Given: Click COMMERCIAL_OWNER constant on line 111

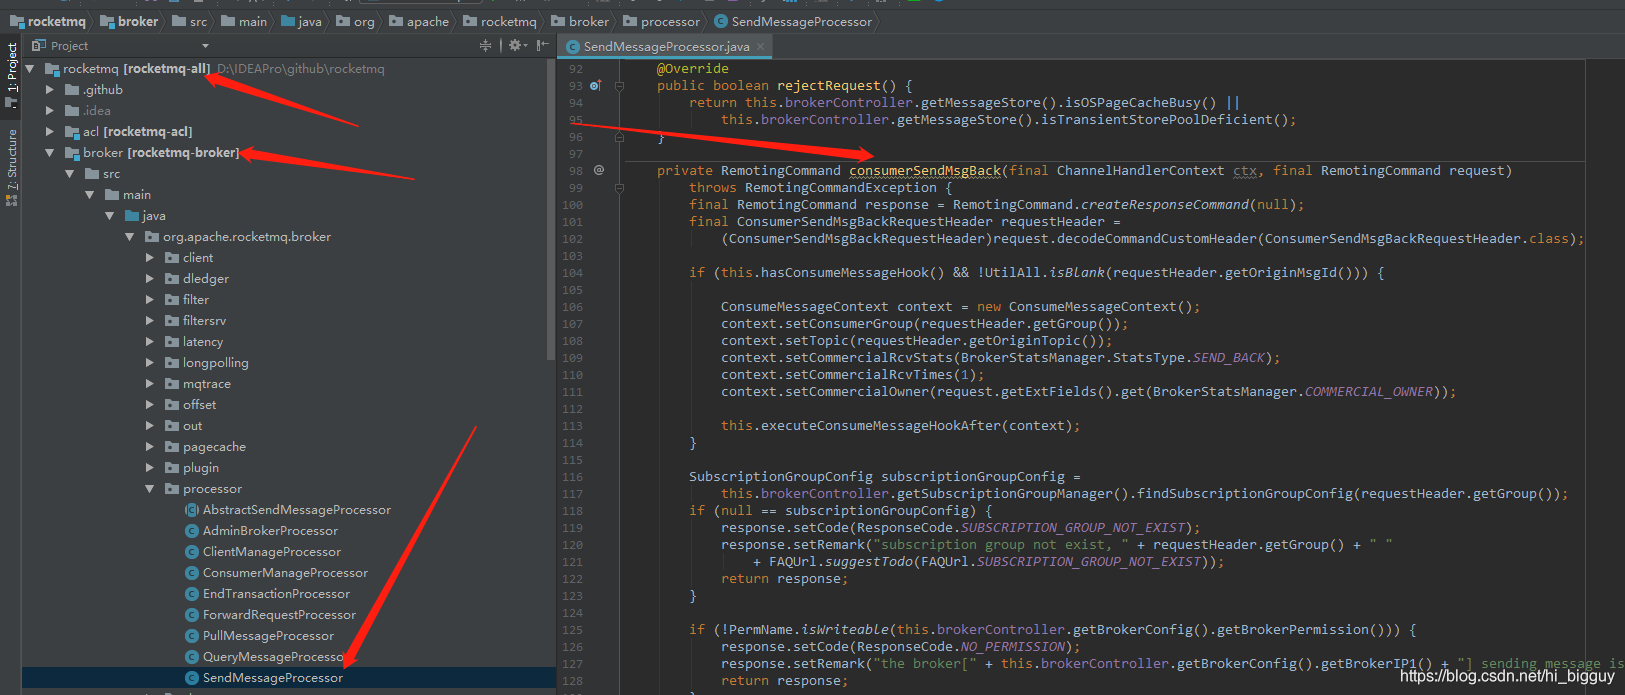Looking at the screenshot, I should point(1369,392).
